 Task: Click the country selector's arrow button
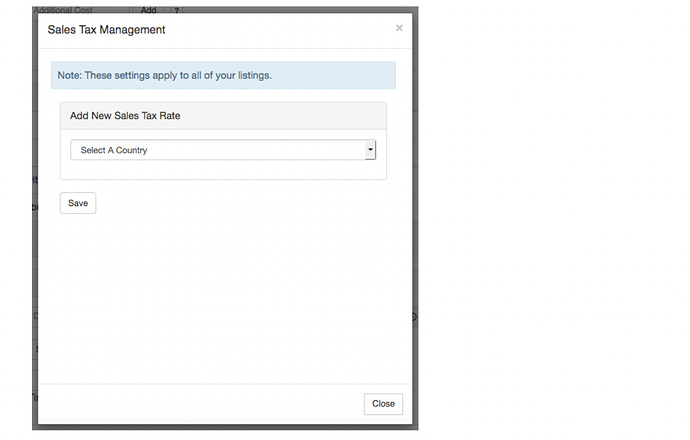pos(371,150)
